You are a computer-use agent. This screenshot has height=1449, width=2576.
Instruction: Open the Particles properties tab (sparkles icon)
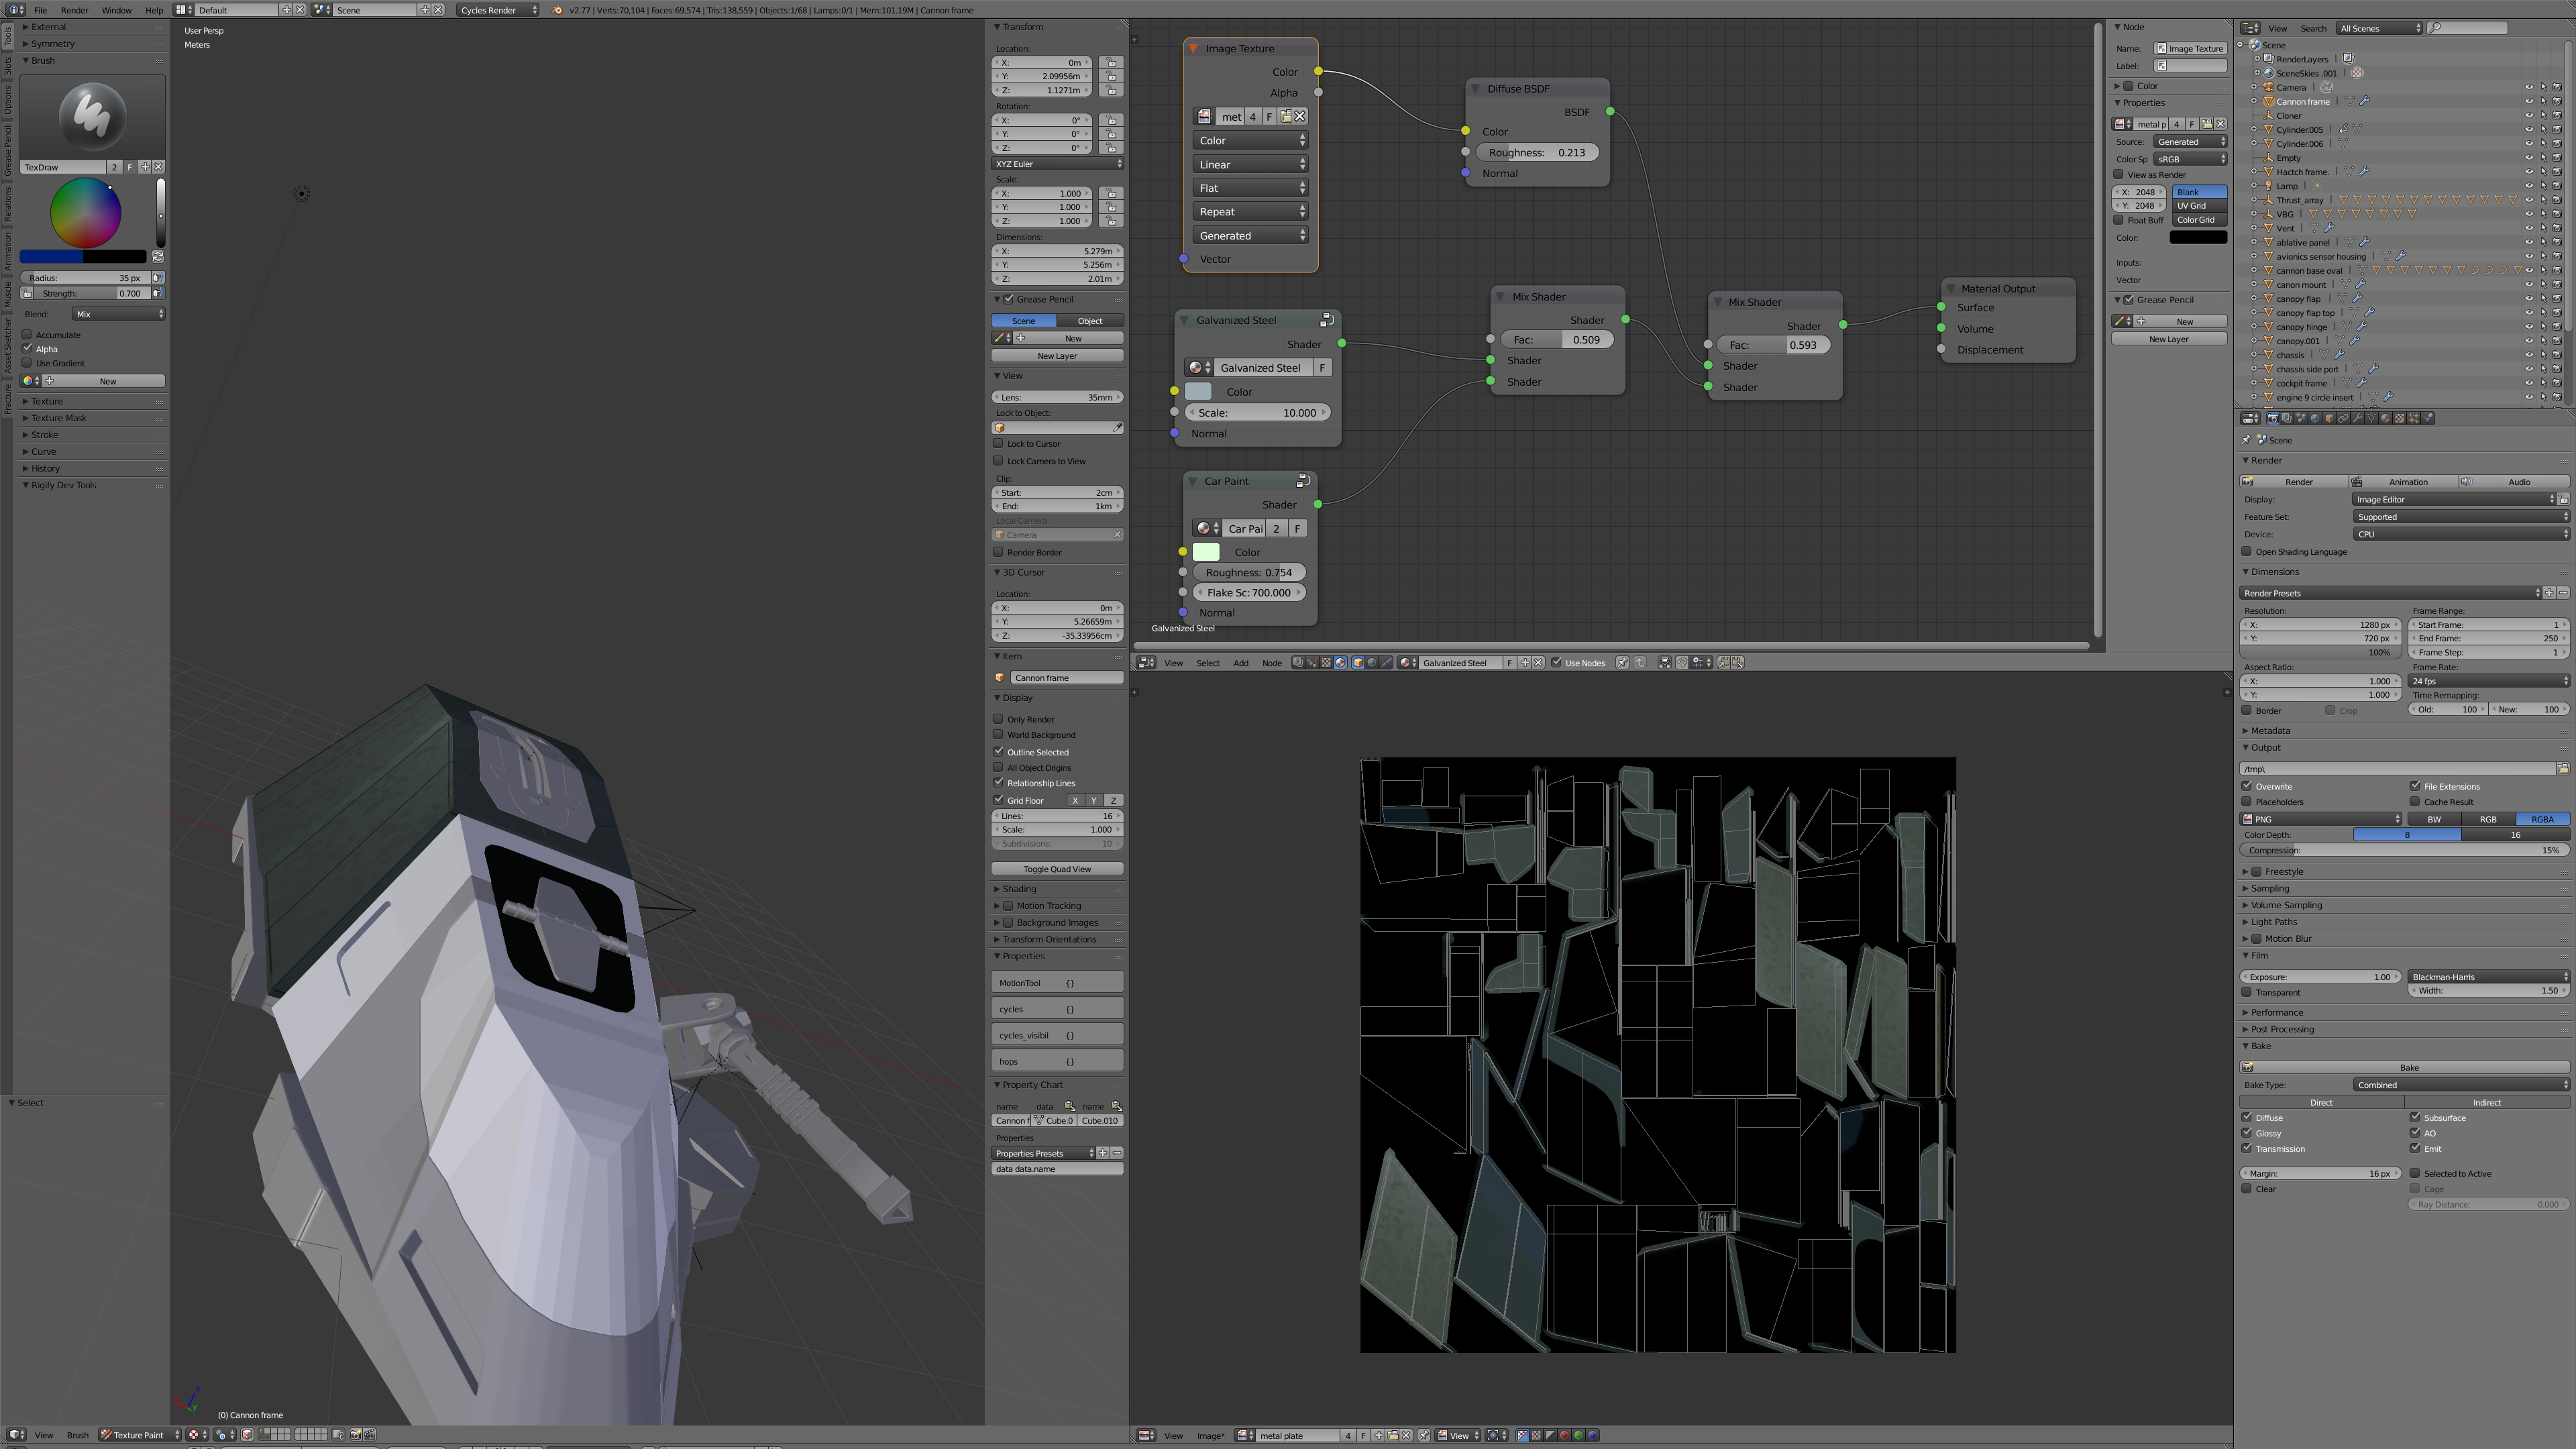click(x=2414, y=418)
